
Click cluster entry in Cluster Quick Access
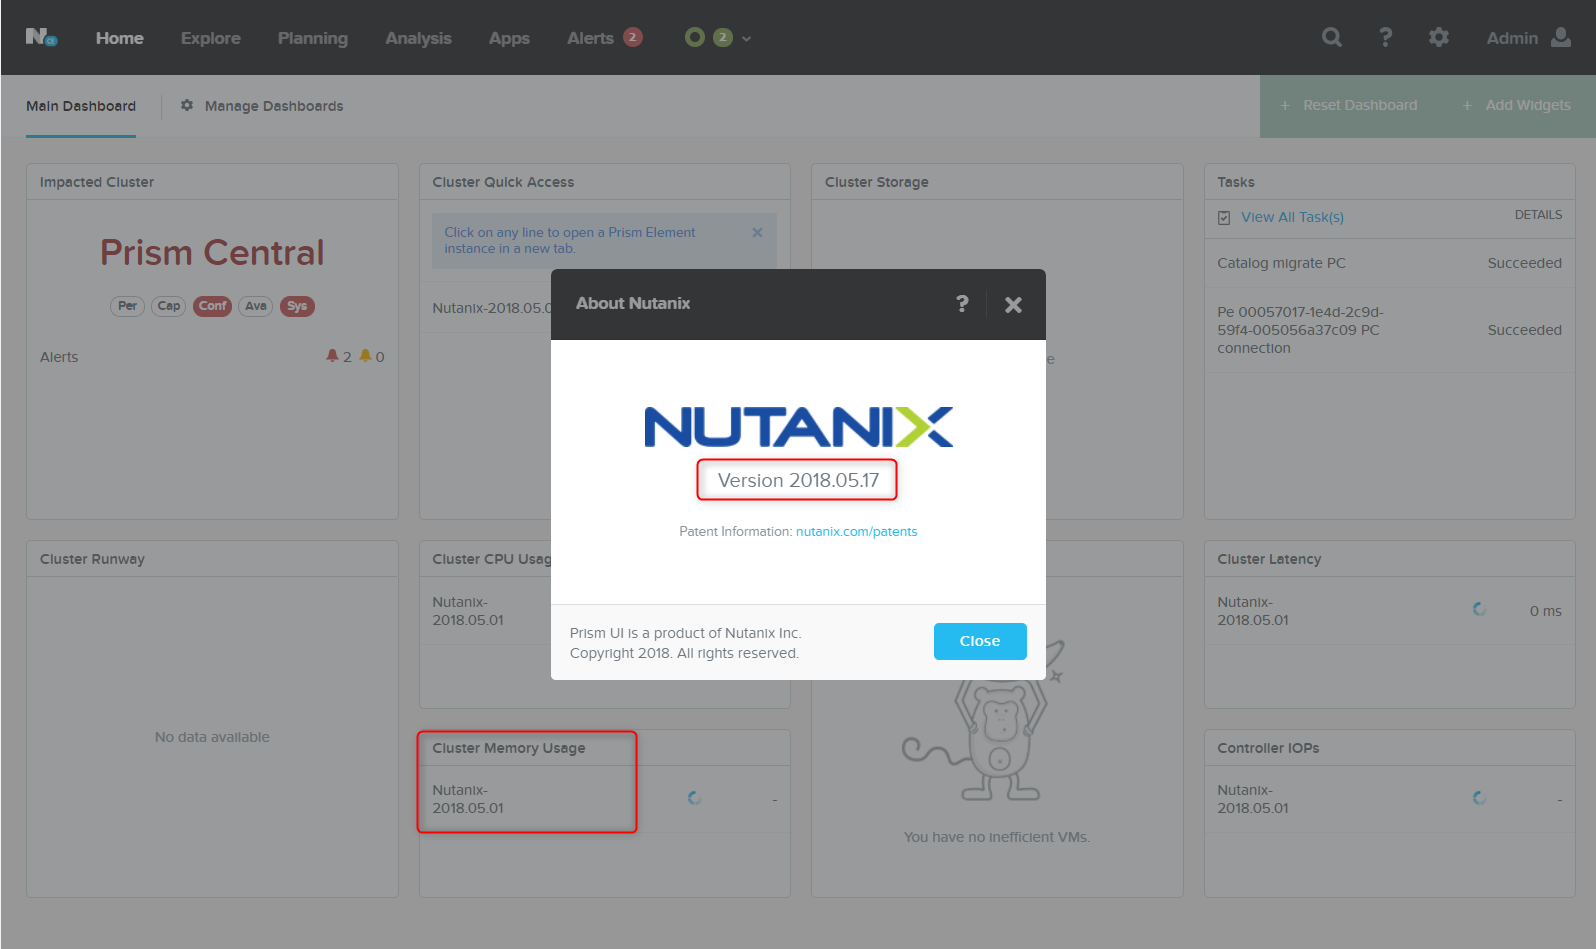click(491, 308)
